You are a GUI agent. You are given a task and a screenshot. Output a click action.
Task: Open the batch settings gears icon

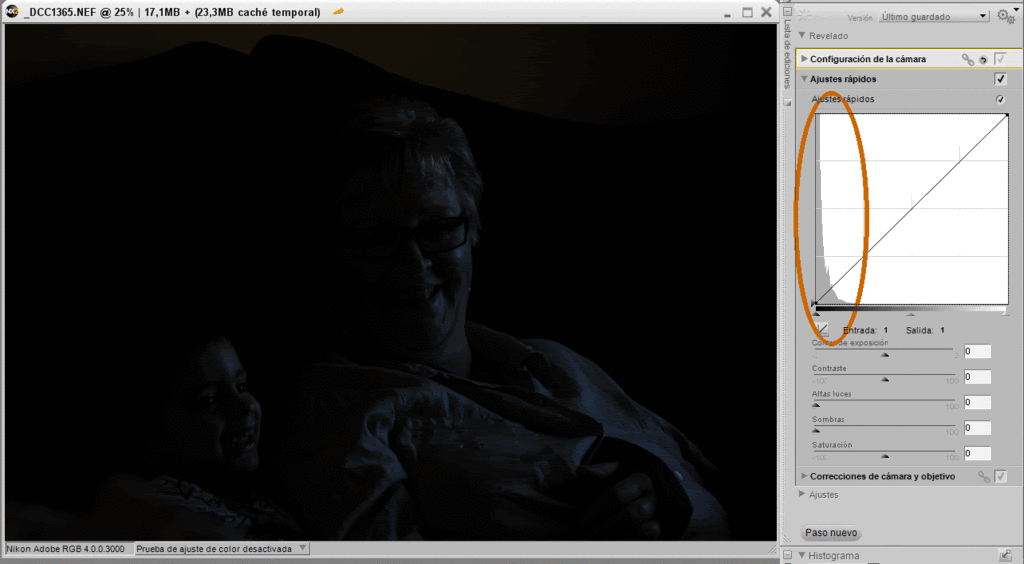(x=1006, y=16)
